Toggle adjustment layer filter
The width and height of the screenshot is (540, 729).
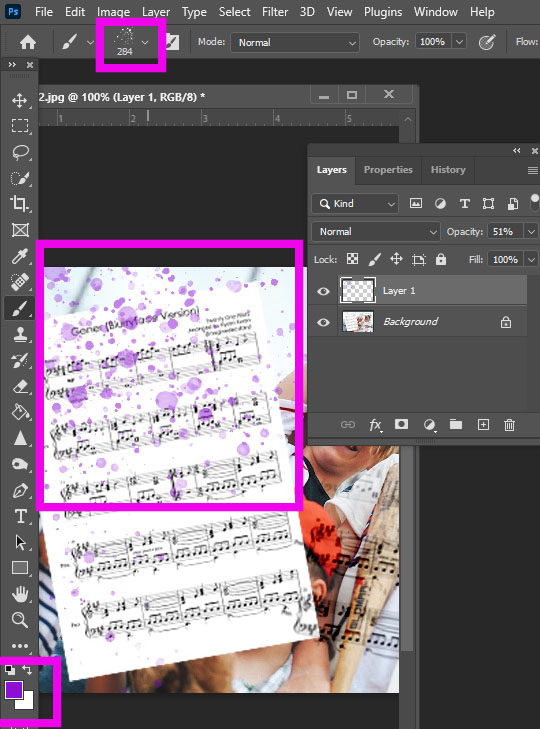[440, 203]
